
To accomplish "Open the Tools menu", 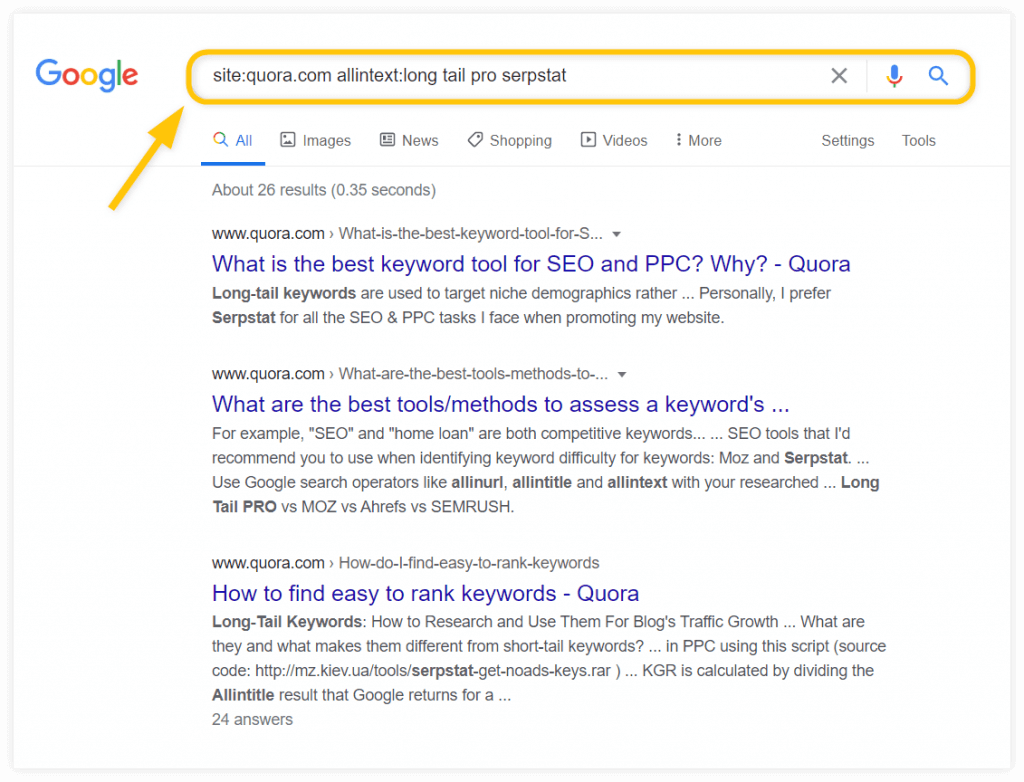I will [x=918, y=141].
